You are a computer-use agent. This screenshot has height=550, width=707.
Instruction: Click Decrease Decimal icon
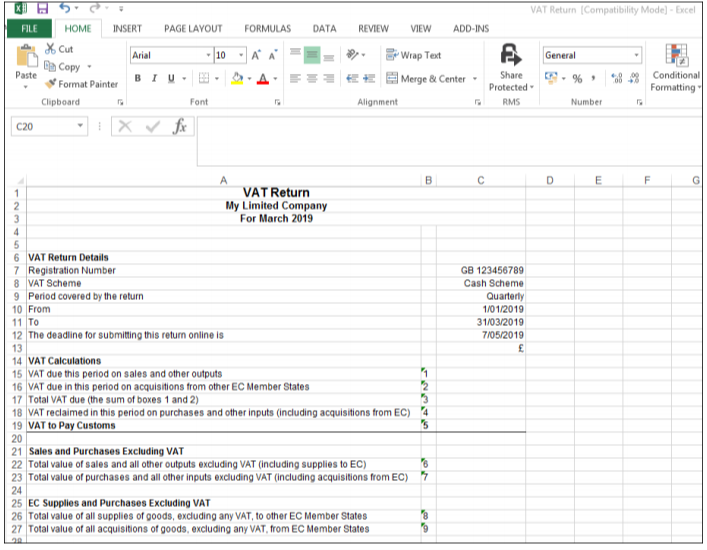click(634, 78)
